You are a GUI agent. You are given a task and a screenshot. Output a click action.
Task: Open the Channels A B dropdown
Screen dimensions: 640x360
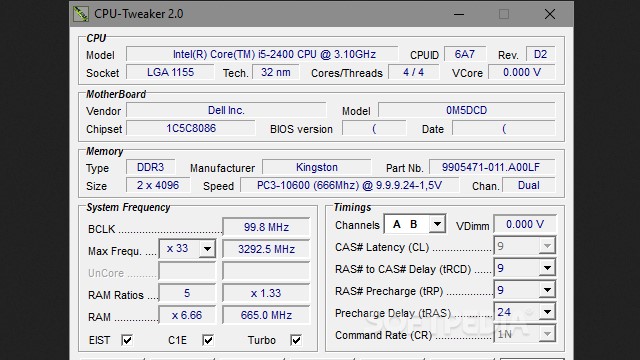437,224
